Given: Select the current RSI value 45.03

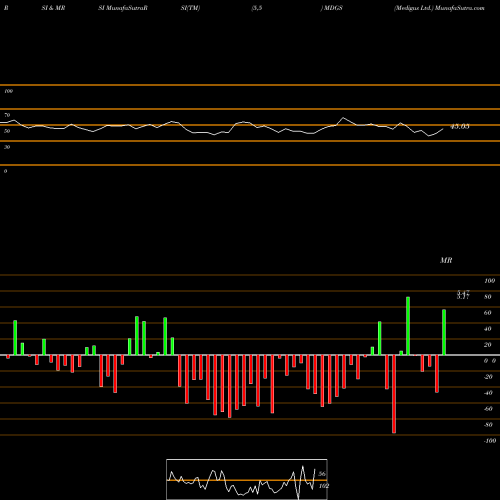Looking at the screenshot, I should [460, 127].
